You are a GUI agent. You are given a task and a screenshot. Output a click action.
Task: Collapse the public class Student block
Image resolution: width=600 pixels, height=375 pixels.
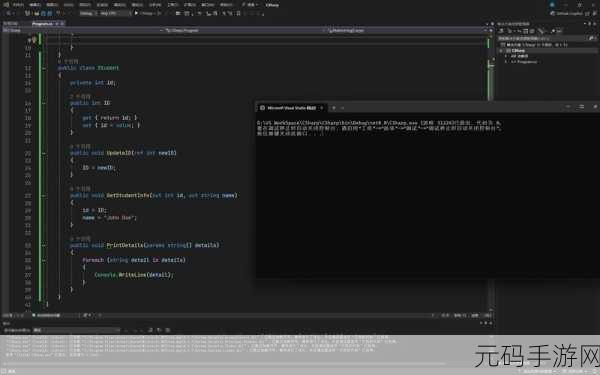(44, 68)
